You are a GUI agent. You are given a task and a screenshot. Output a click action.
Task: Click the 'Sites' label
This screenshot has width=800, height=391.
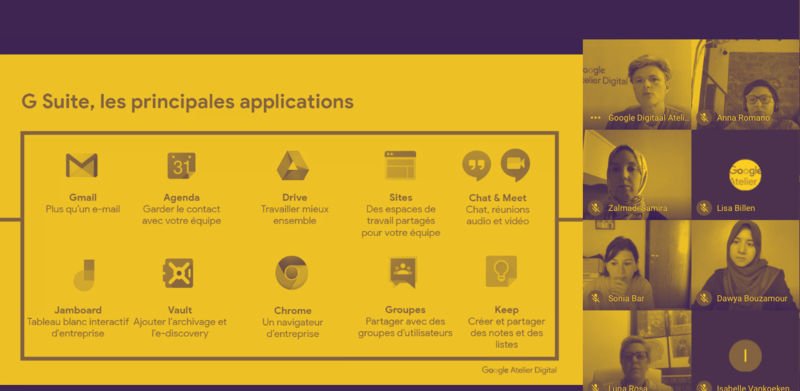401,198
